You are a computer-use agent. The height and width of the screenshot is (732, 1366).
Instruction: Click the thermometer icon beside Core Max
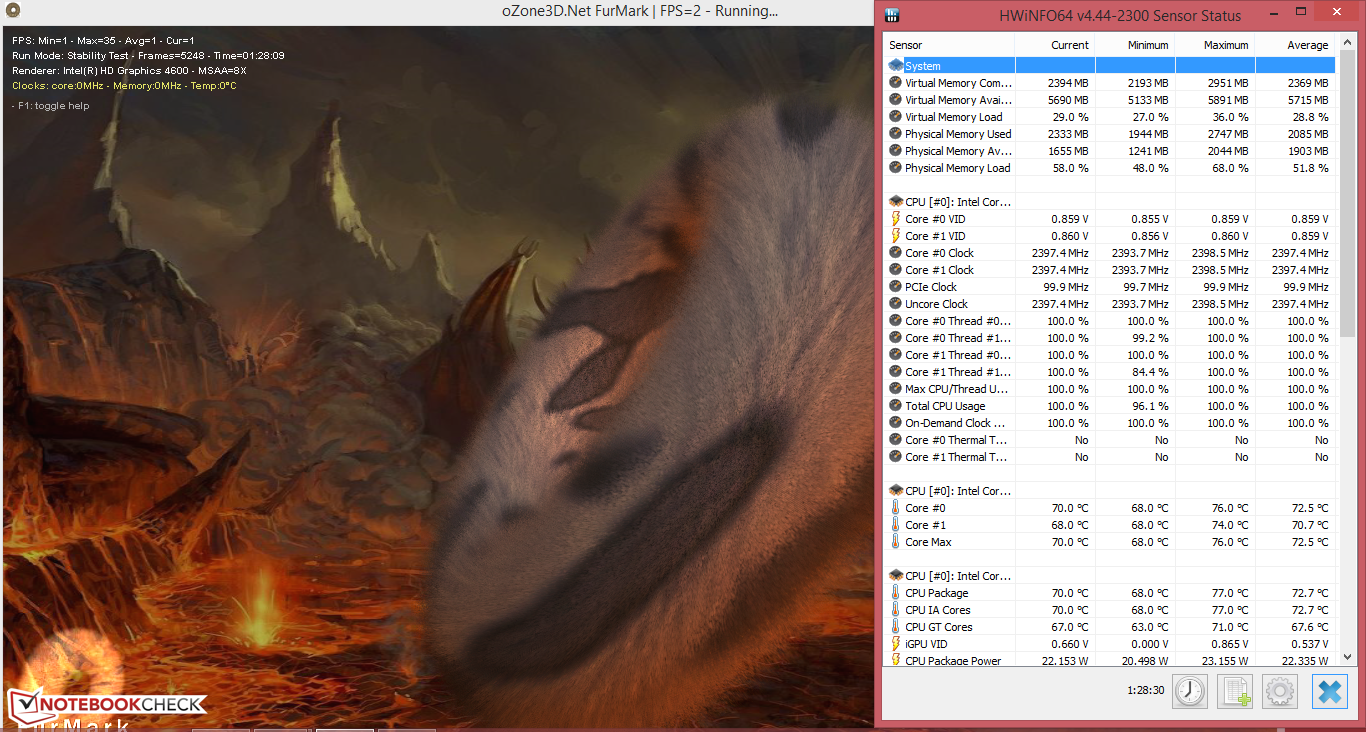895,542
